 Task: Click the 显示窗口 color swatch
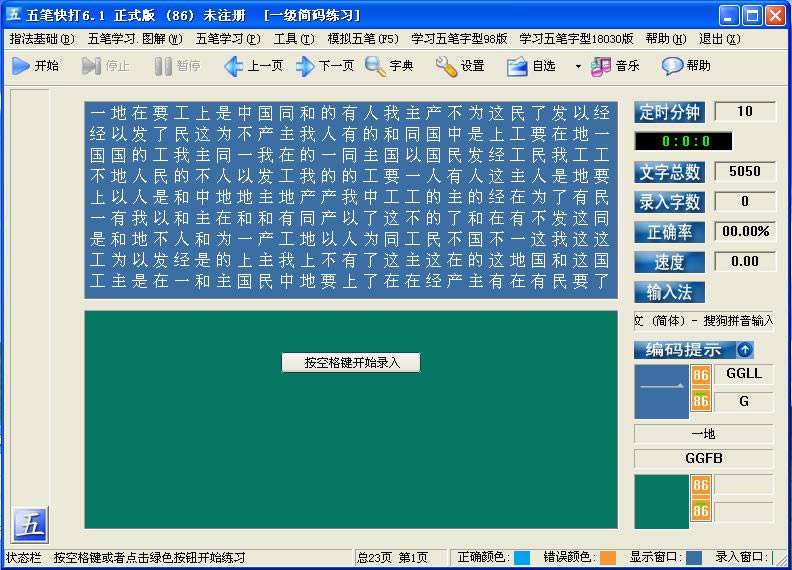pos(694,557)
